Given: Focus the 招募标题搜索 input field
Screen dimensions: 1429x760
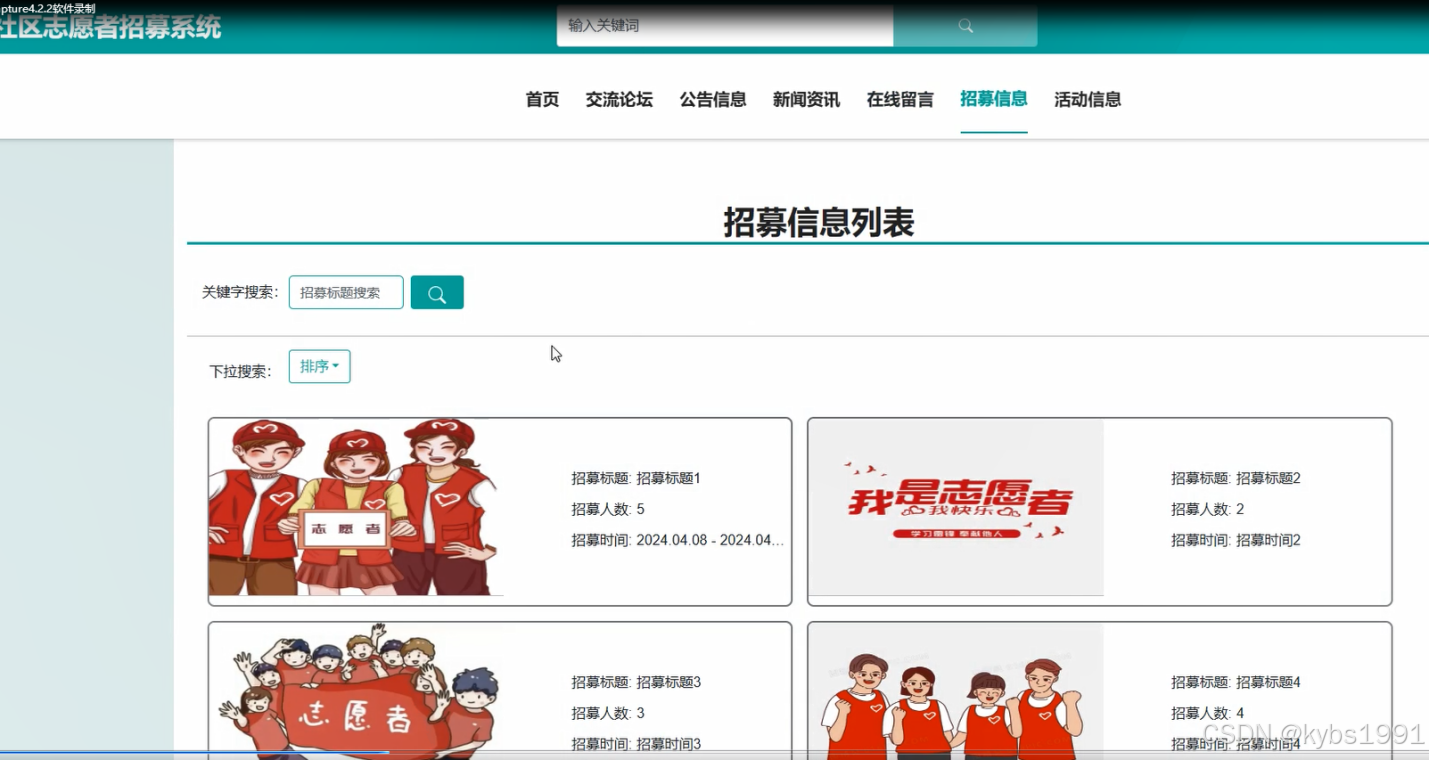Looking at the screenshot, I should pyautogui.click(x=346, y=292).
